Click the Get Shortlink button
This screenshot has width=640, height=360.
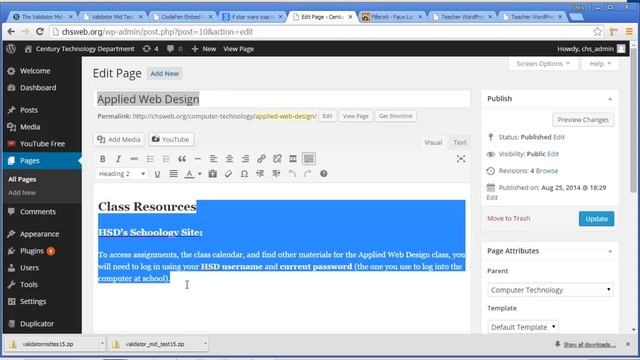click(396, 116)
